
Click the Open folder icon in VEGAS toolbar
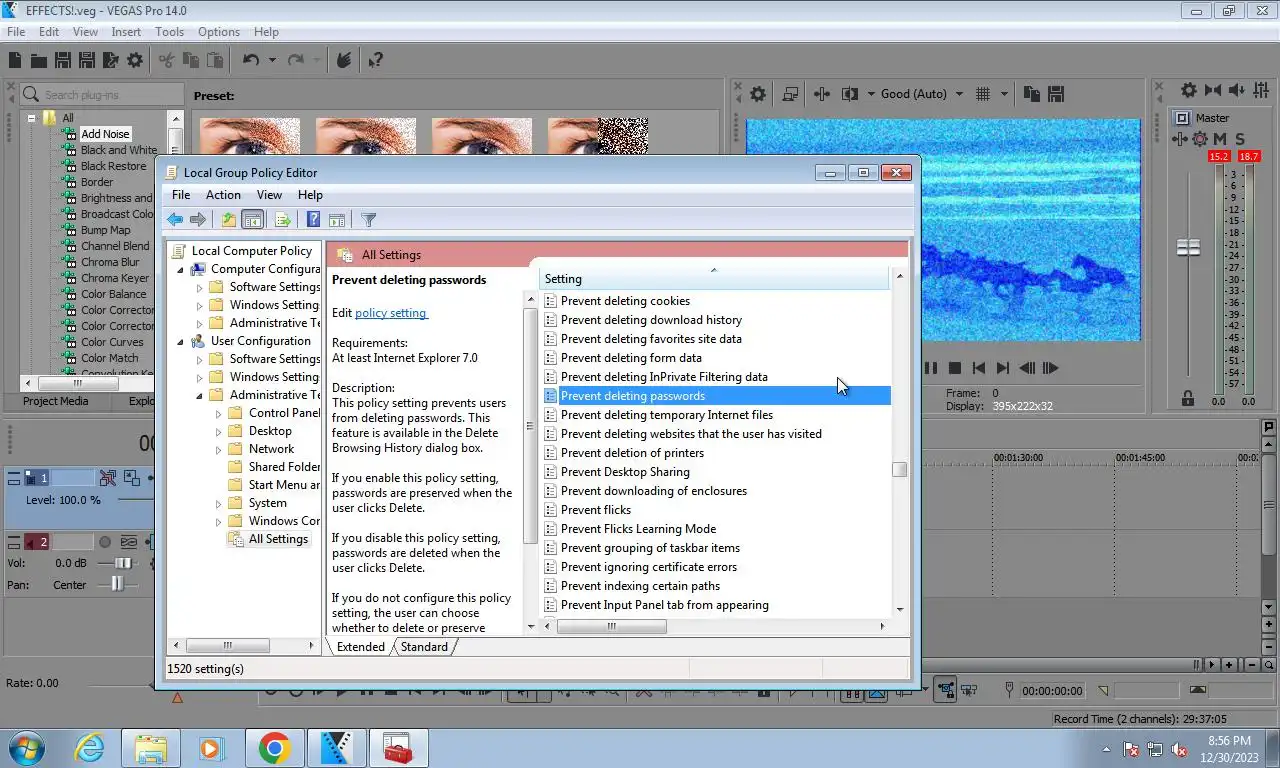tap(38, 60)
